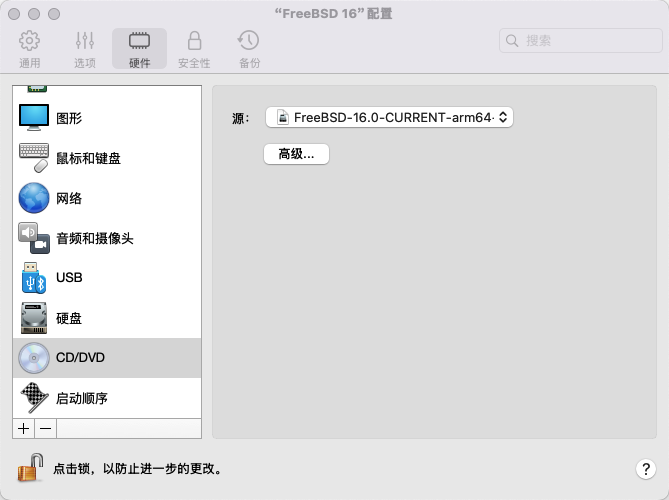
Task: Click the 搜索 search field
Action: [580, 41]
